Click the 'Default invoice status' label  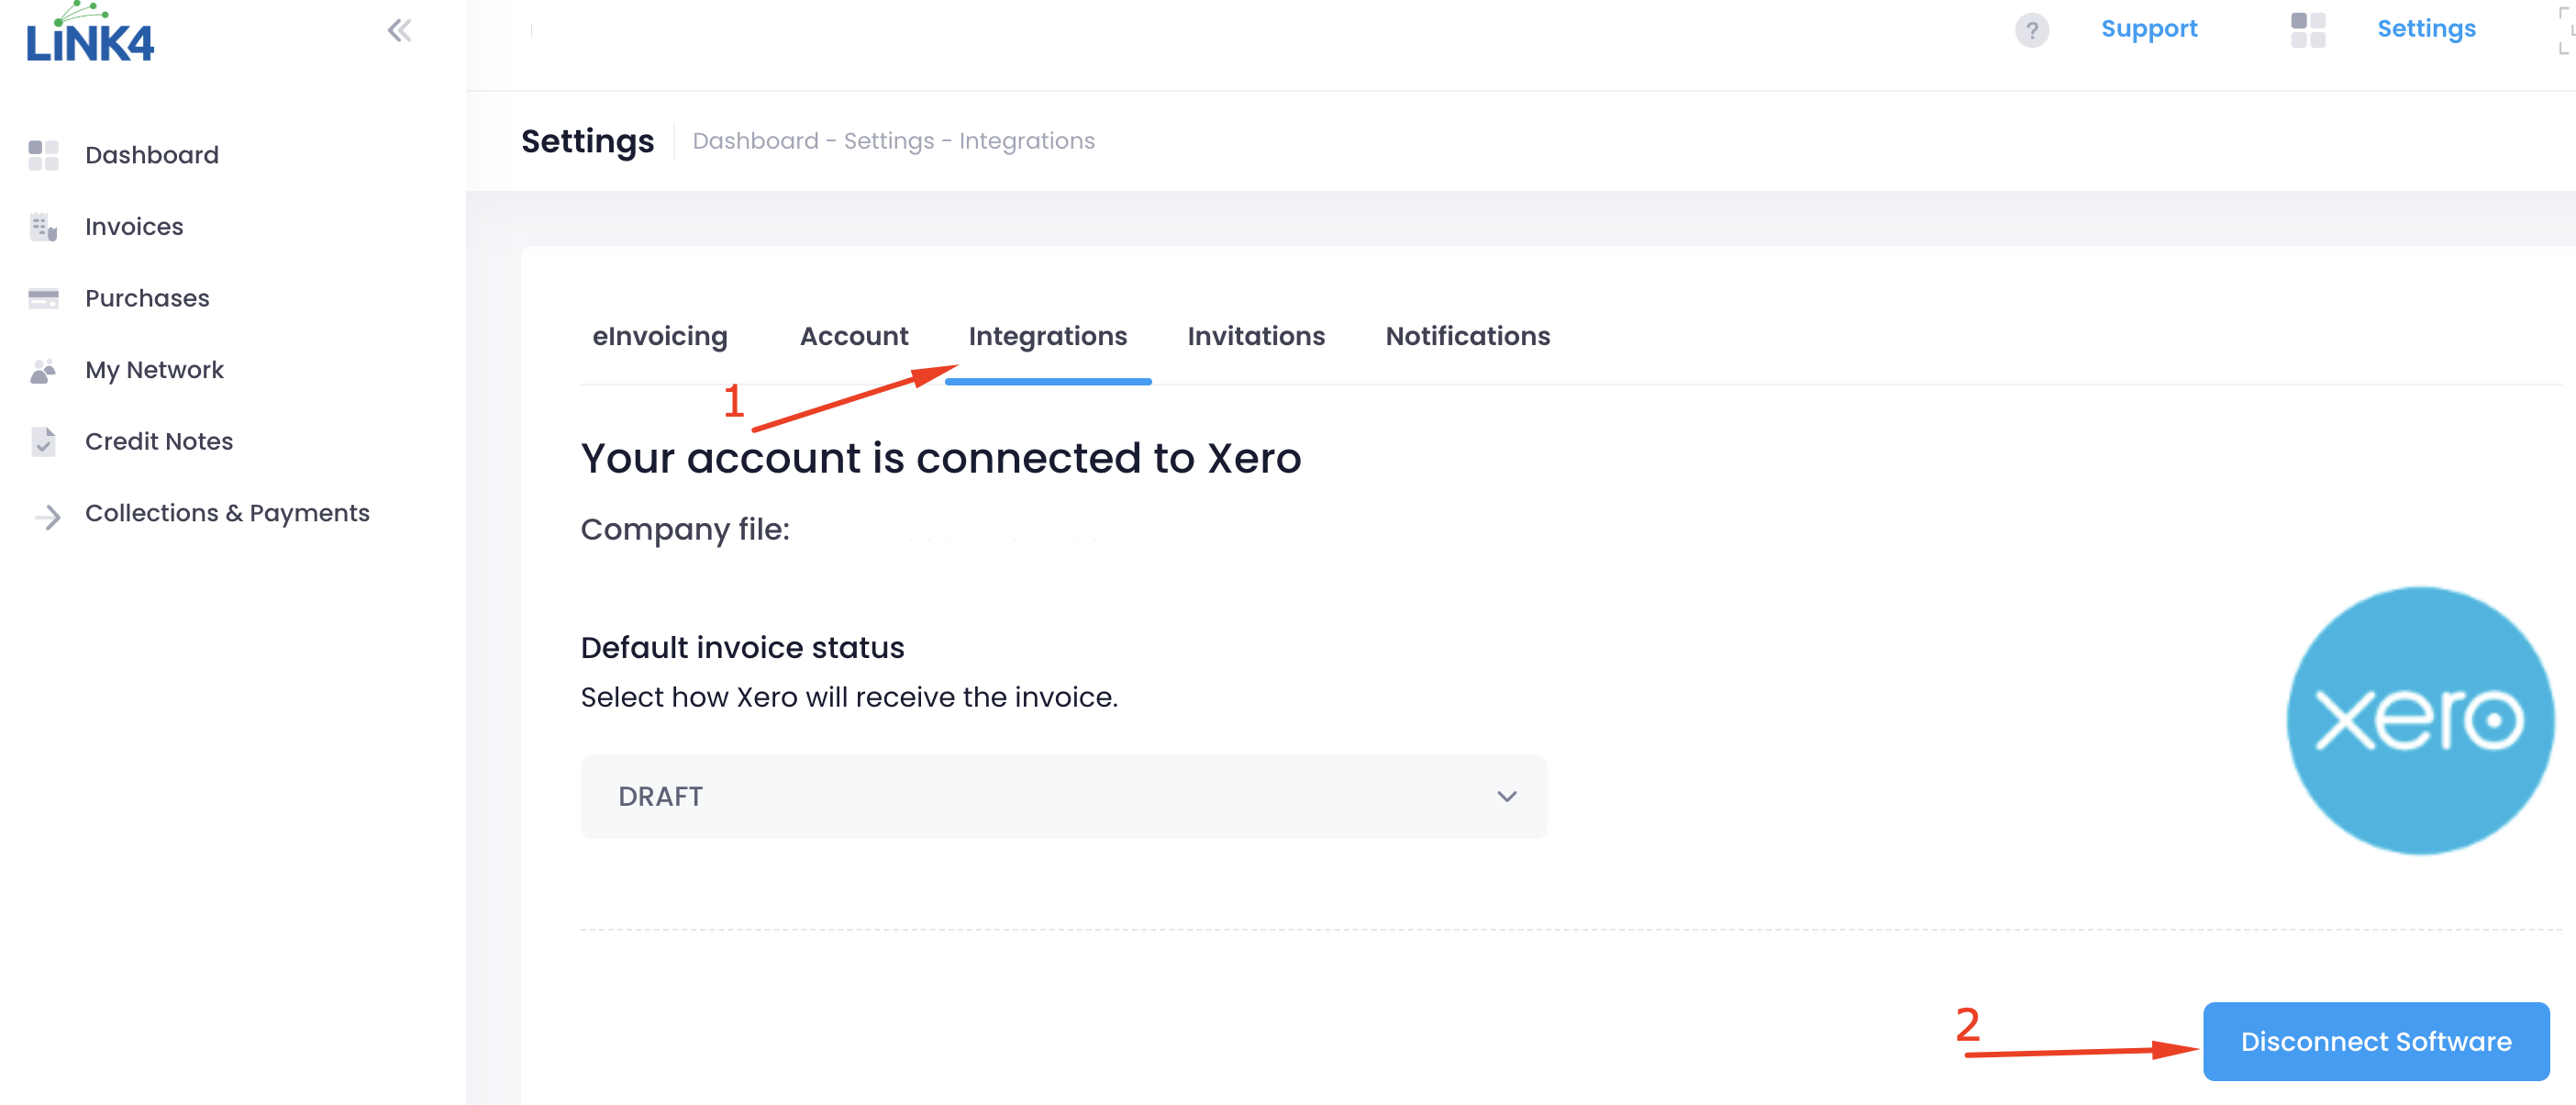(742, 647)
